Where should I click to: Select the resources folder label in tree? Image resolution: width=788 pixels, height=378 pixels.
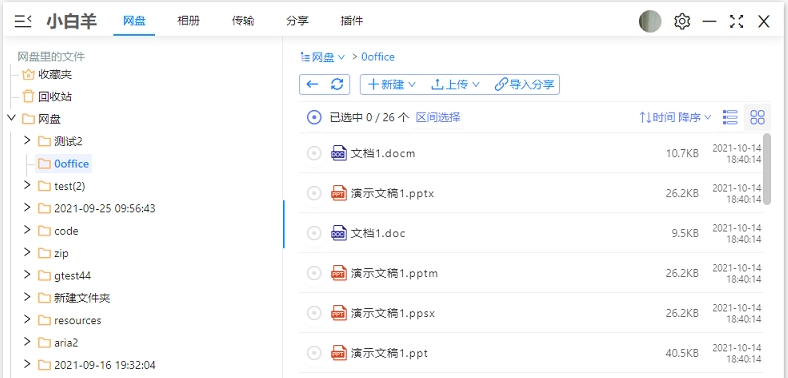coord(78,320)
